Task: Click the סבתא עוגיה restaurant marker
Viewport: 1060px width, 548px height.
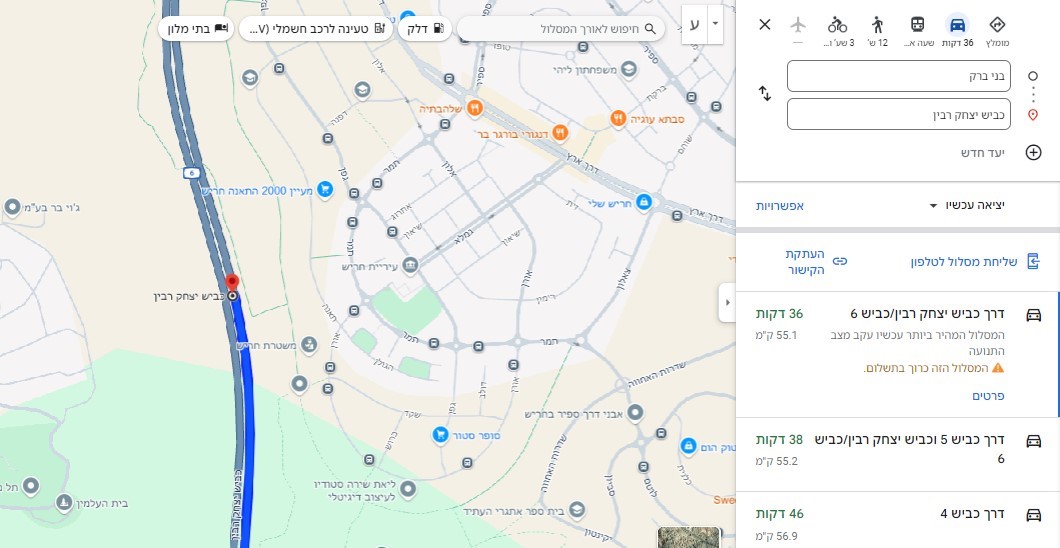Action: (618, 119)
